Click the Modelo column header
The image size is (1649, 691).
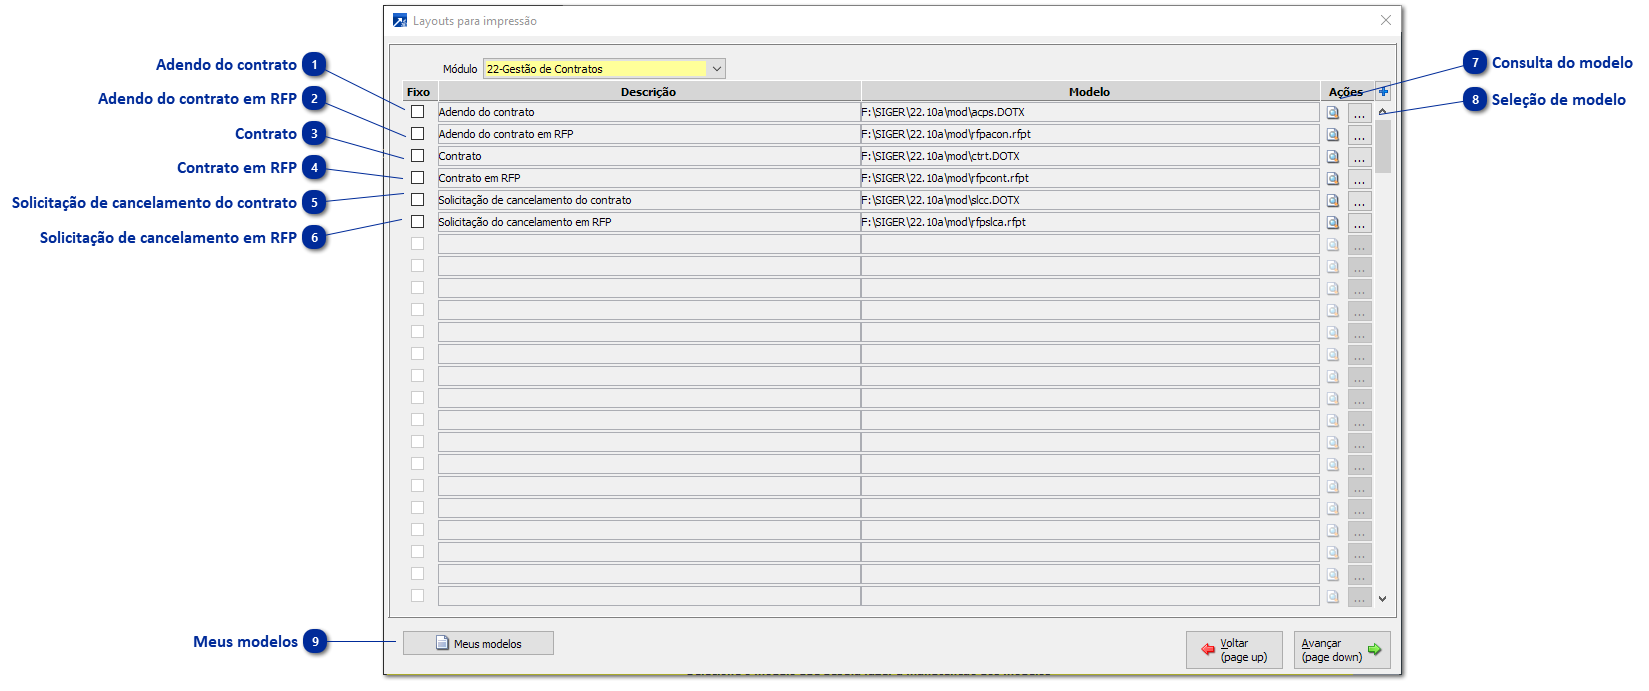1090,91
